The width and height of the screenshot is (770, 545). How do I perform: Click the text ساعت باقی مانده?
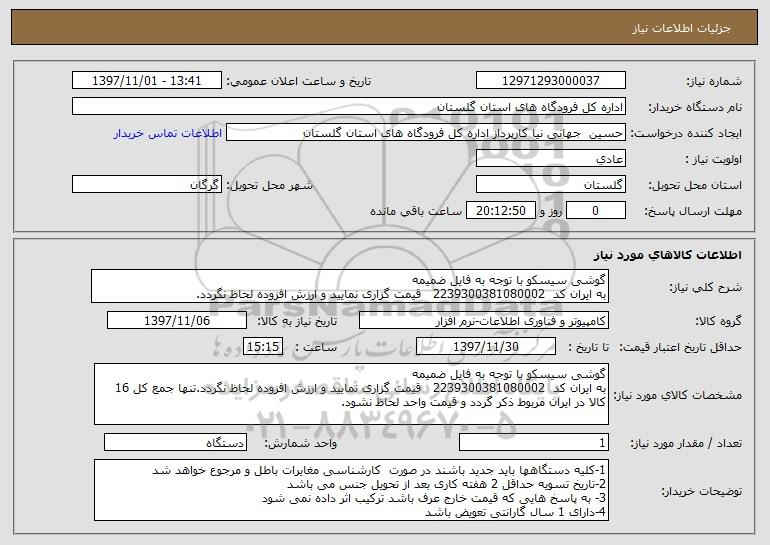point(416,211)
